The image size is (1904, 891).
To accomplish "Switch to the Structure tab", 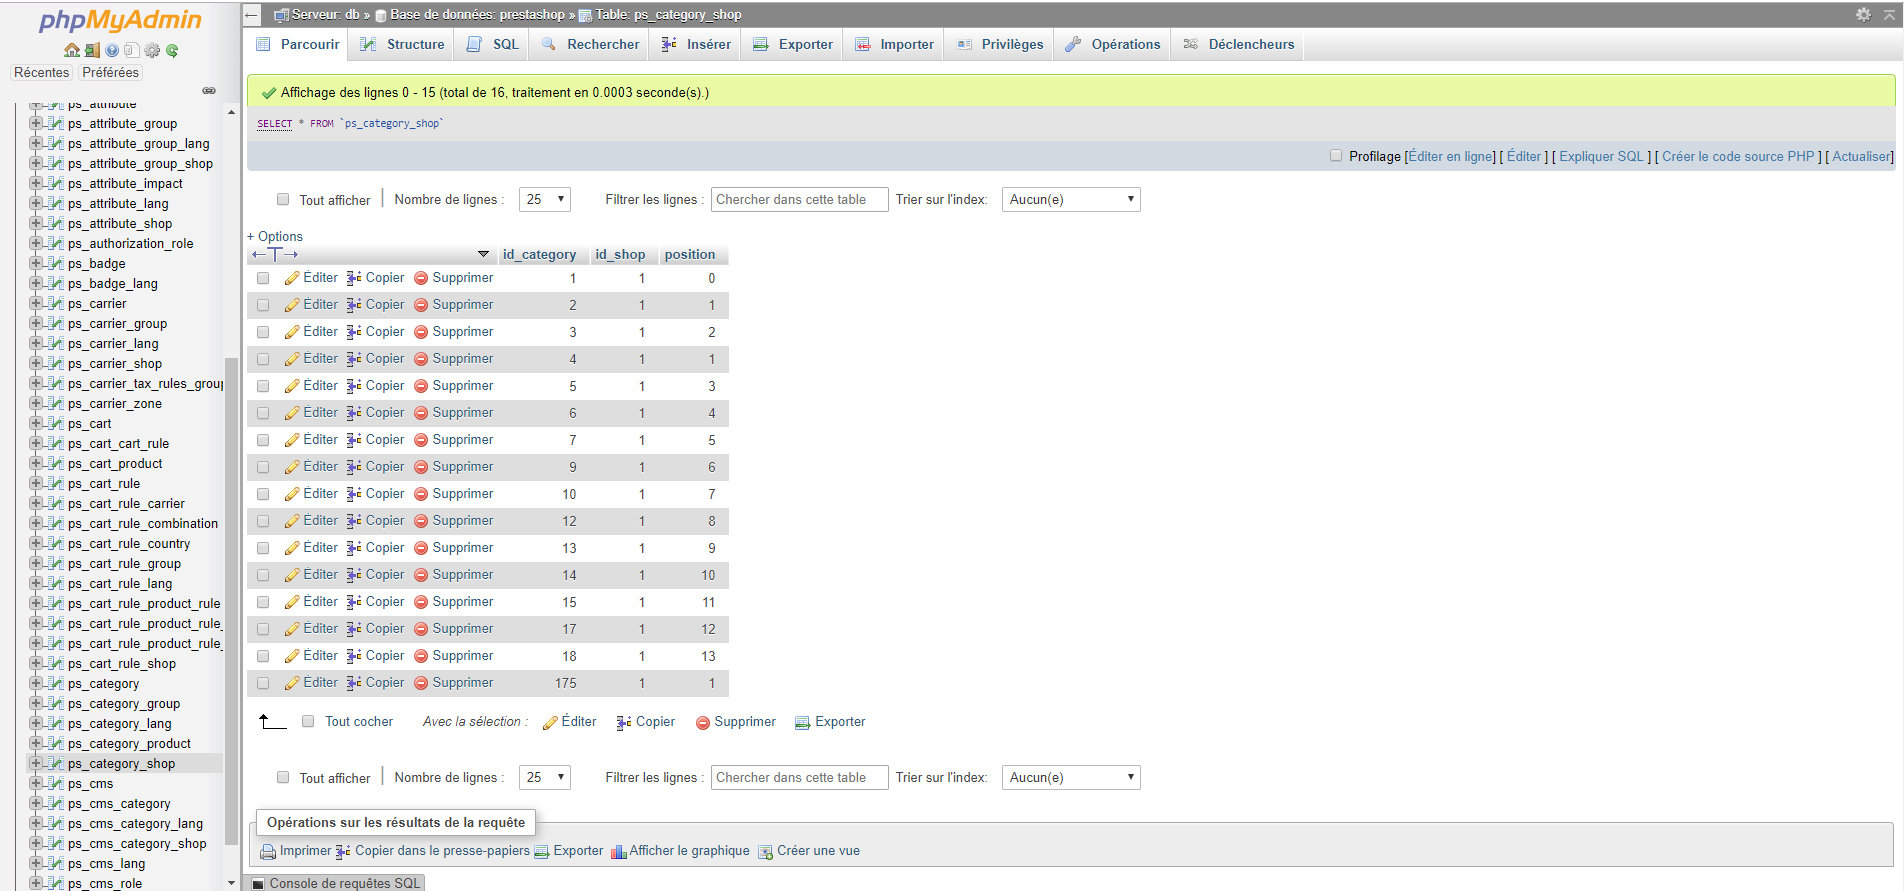I will coord(402,44).
